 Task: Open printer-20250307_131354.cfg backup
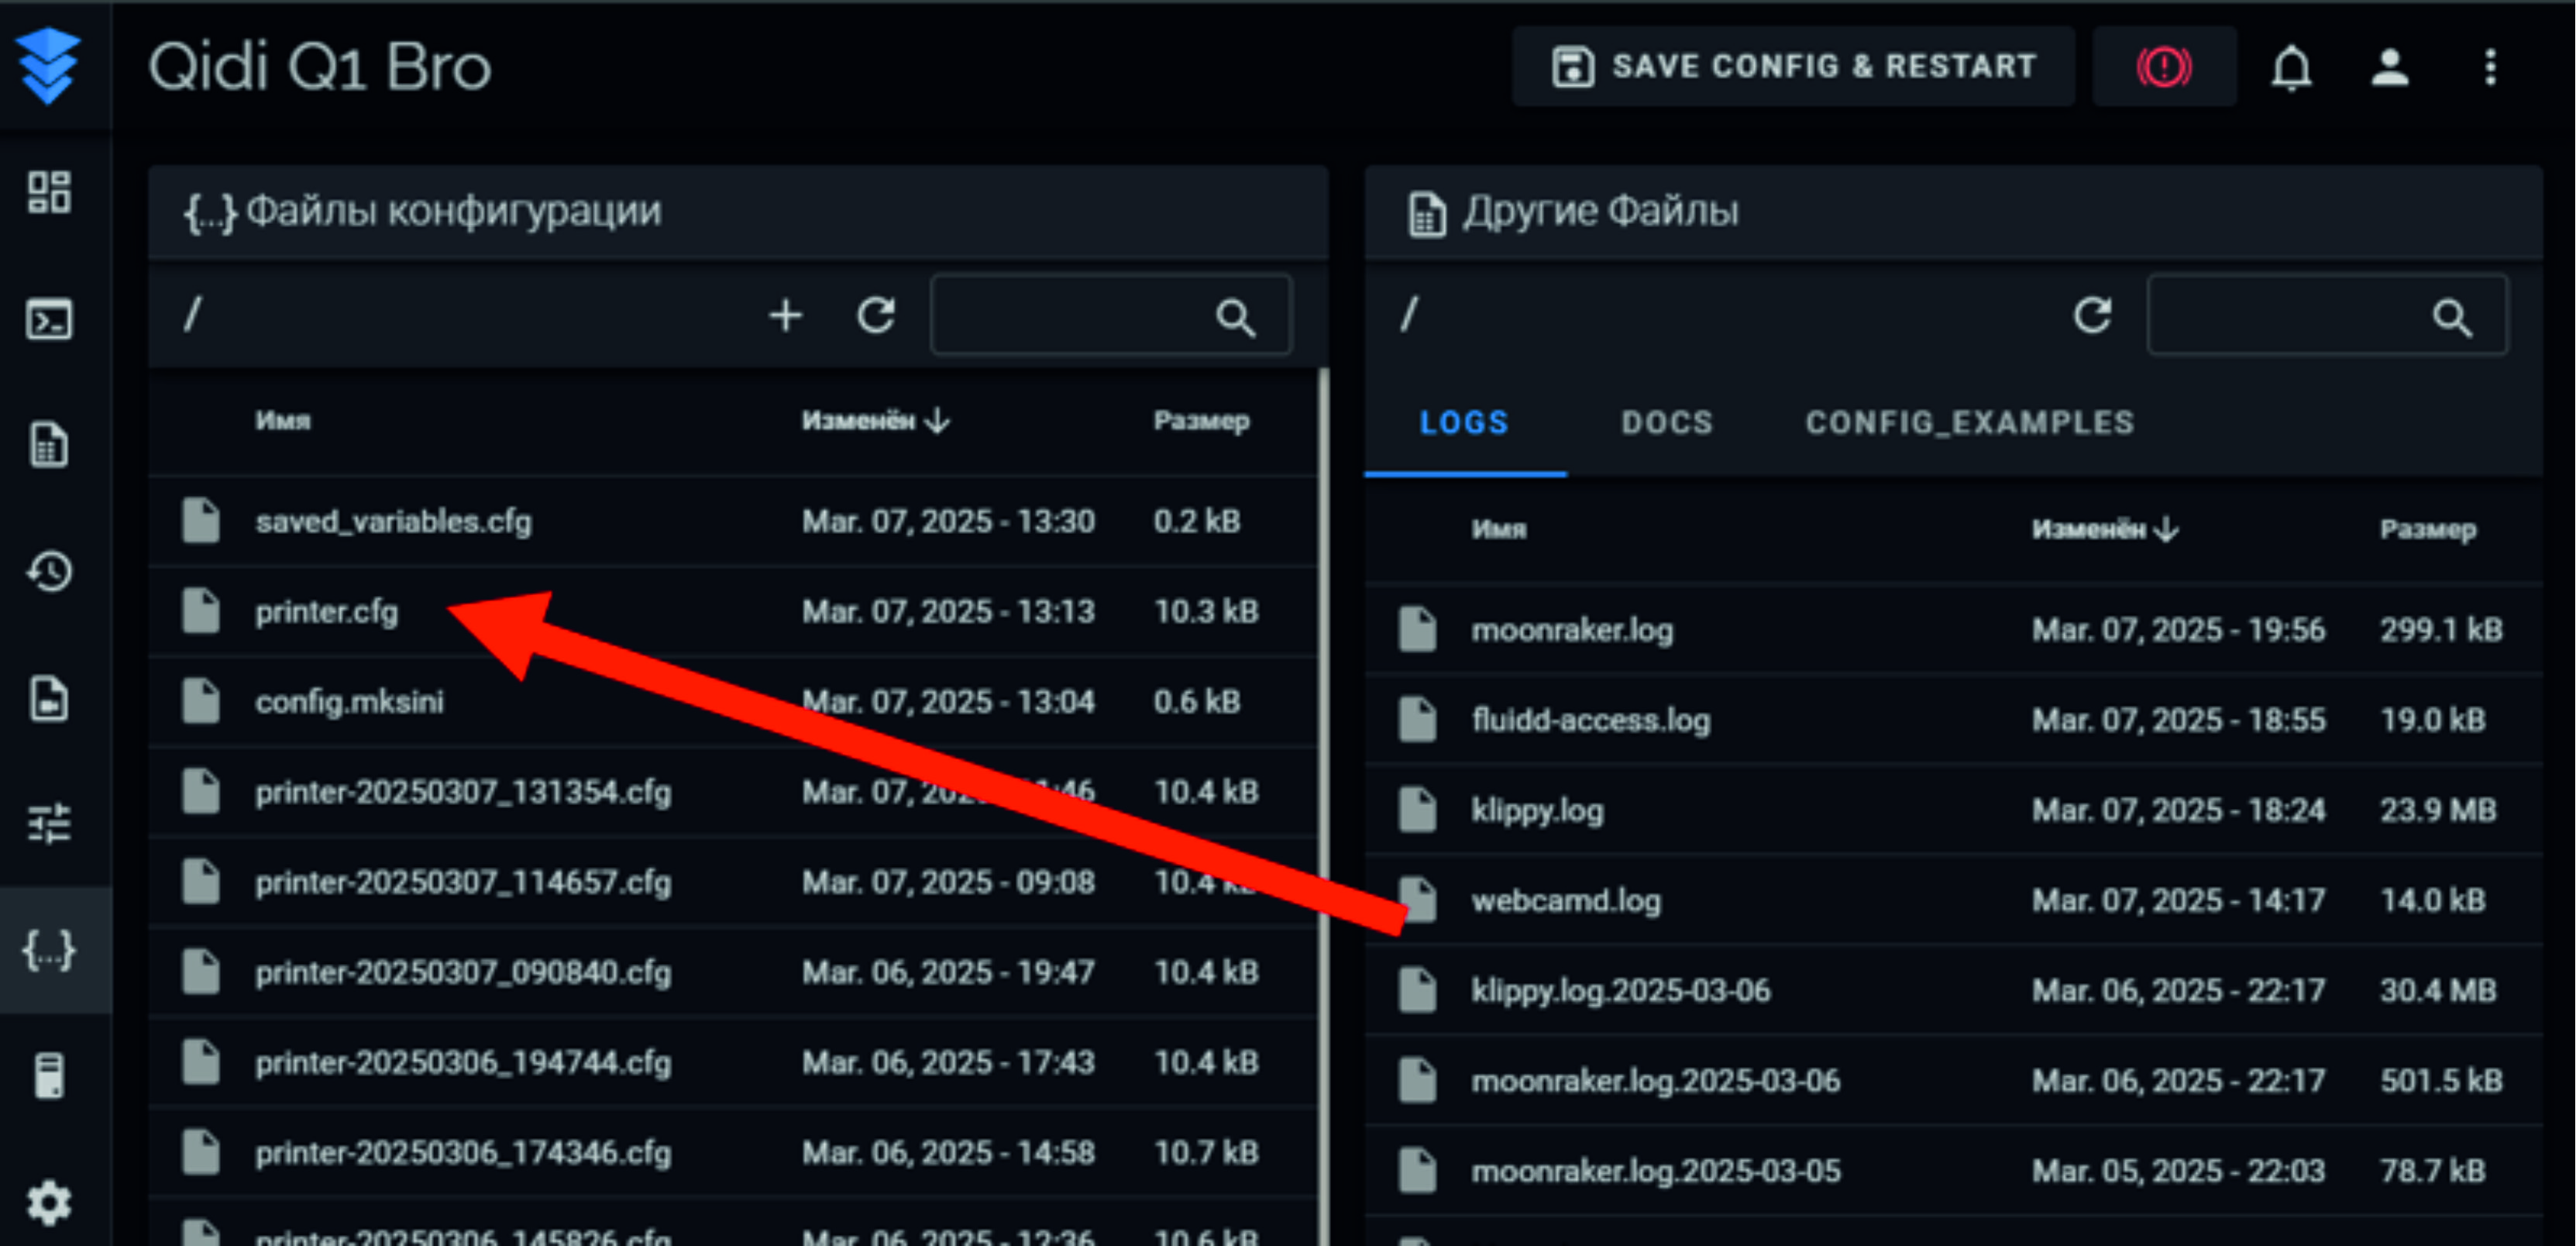(463, 791)
